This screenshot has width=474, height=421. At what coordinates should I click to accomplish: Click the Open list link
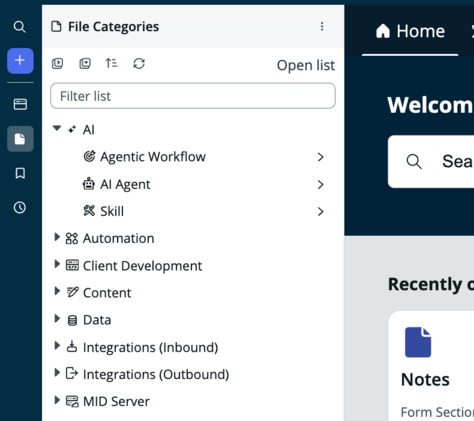coord(306,65)
